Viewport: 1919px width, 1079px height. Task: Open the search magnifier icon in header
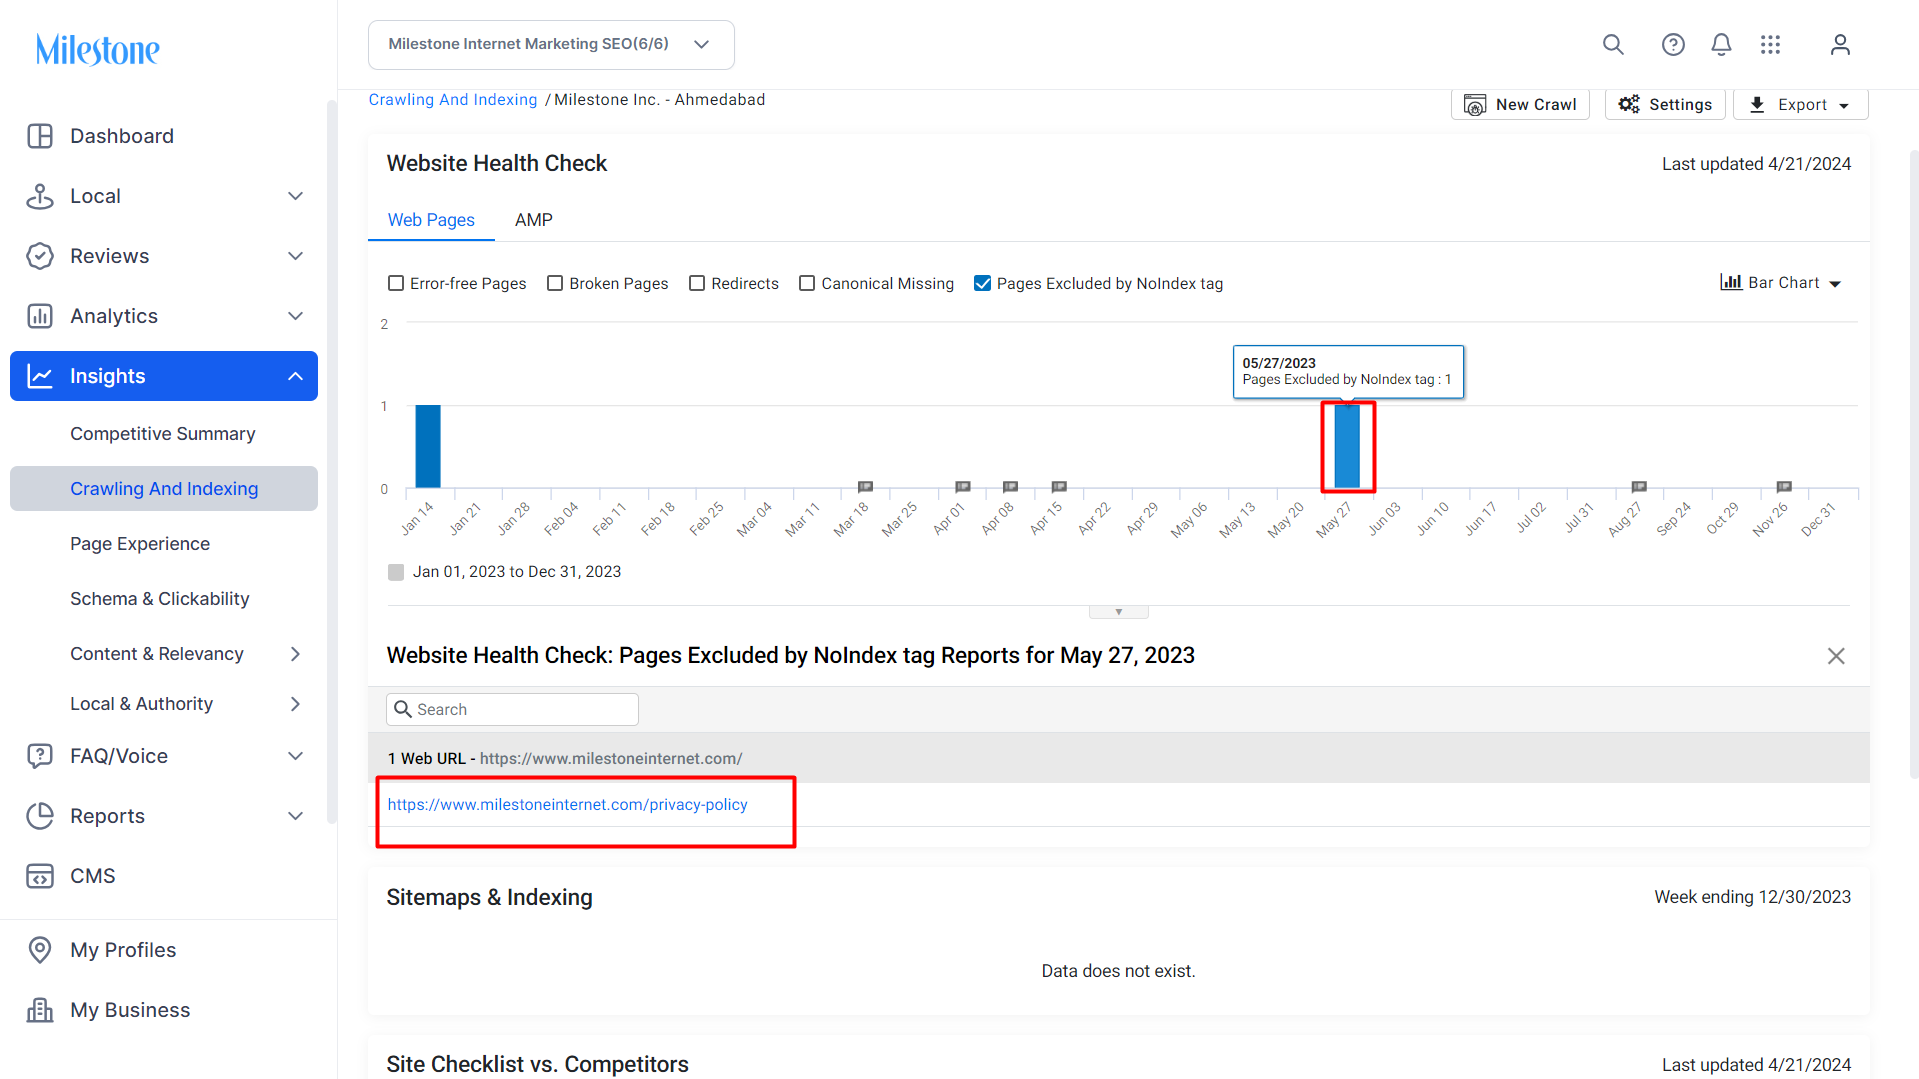[x=1613, y=45]
